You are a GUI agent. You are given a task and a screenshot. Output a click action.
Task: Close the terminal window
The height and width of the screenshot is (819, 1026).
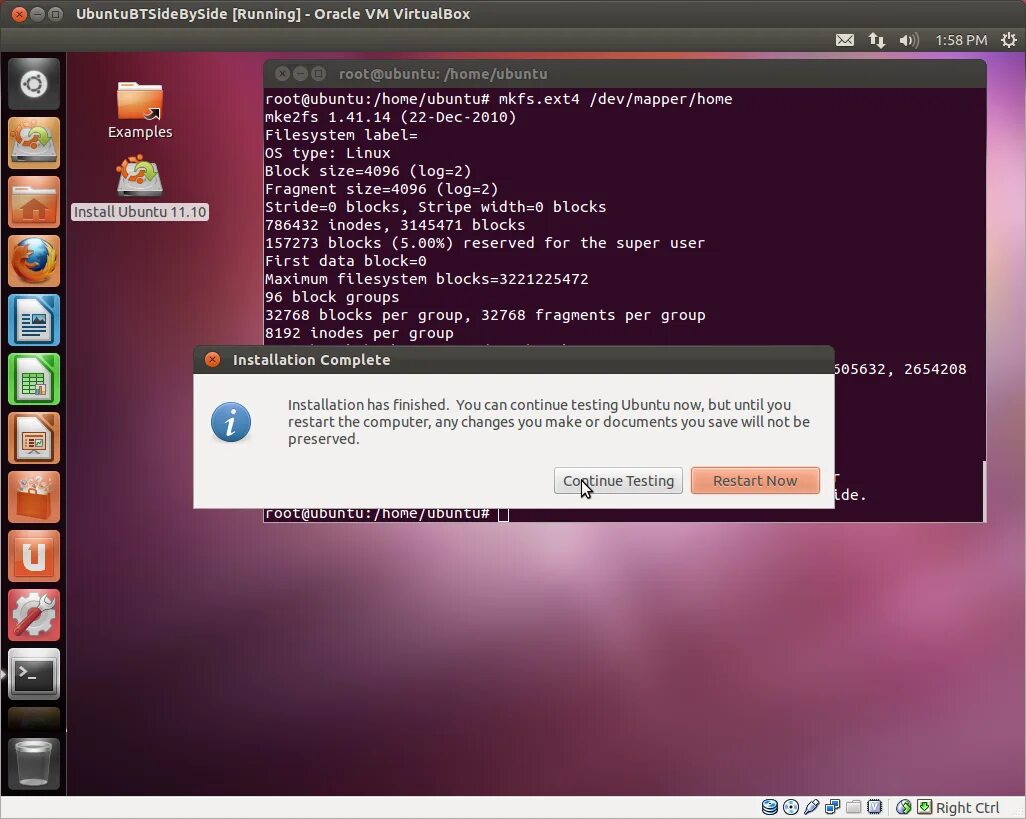282,74
